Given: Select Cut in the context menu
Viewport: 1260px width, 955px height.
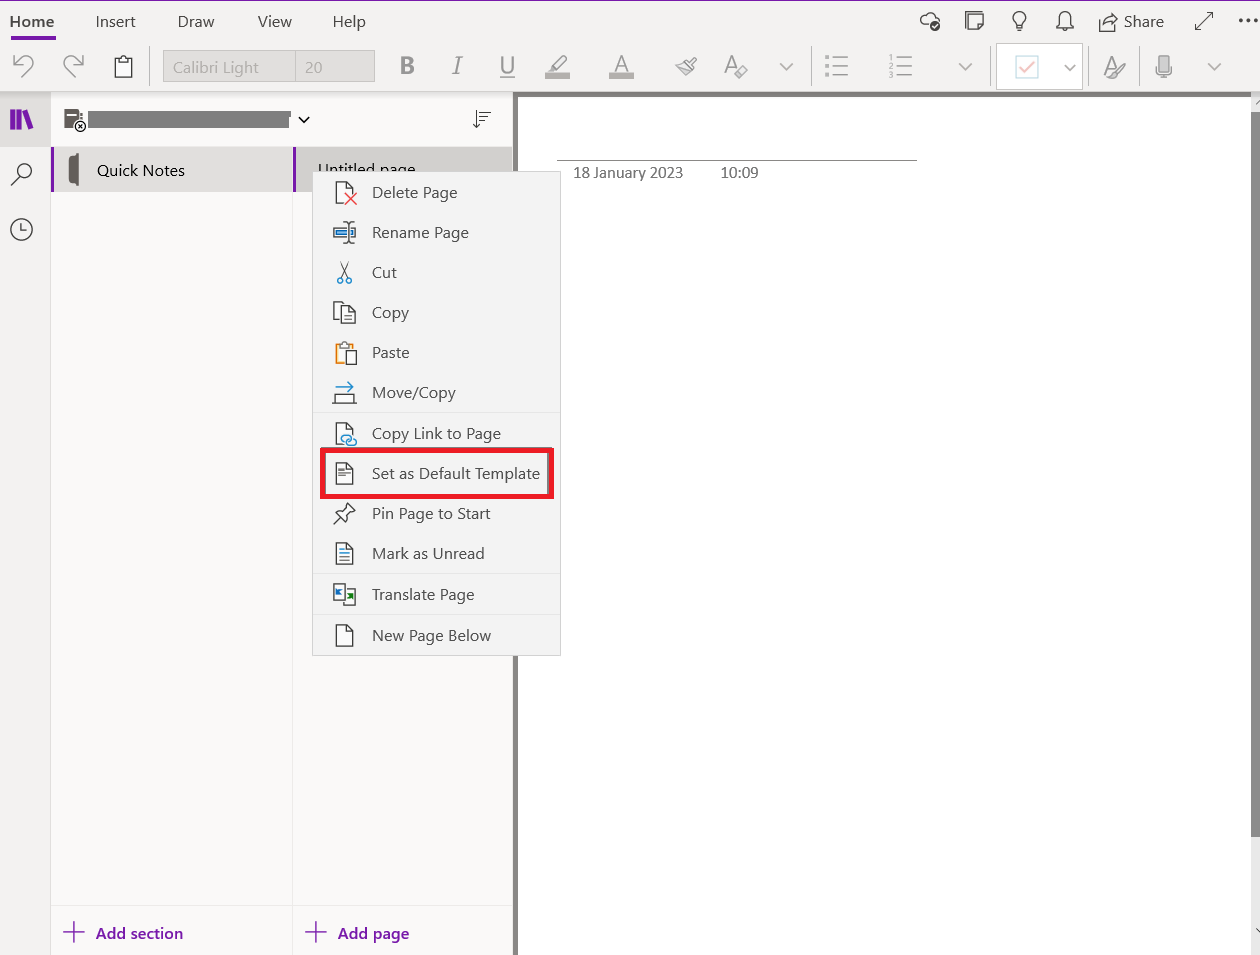Looking at the screenshot, I should pyautogui.click(x=436, y=272).
